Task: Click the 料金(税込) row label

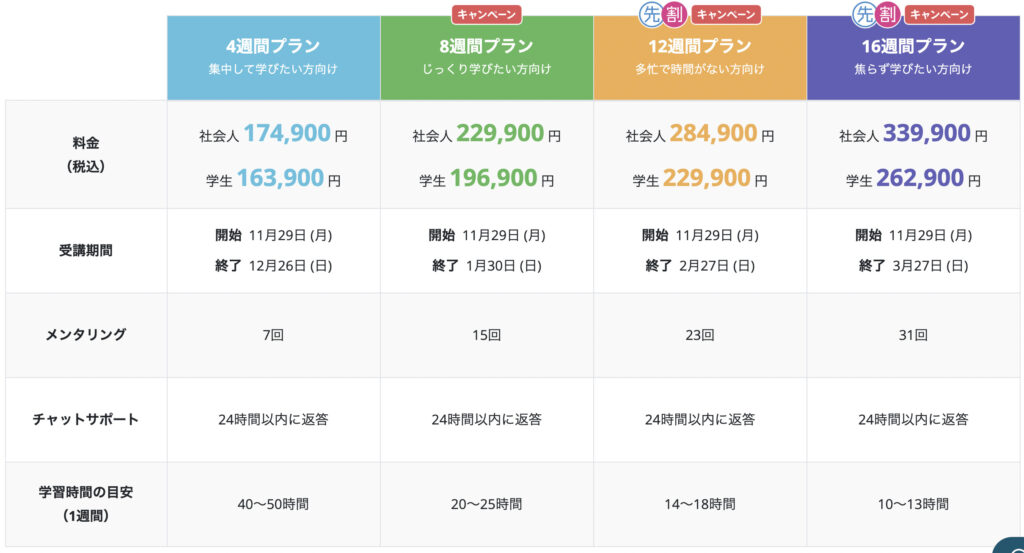Action: click(86, 155)
